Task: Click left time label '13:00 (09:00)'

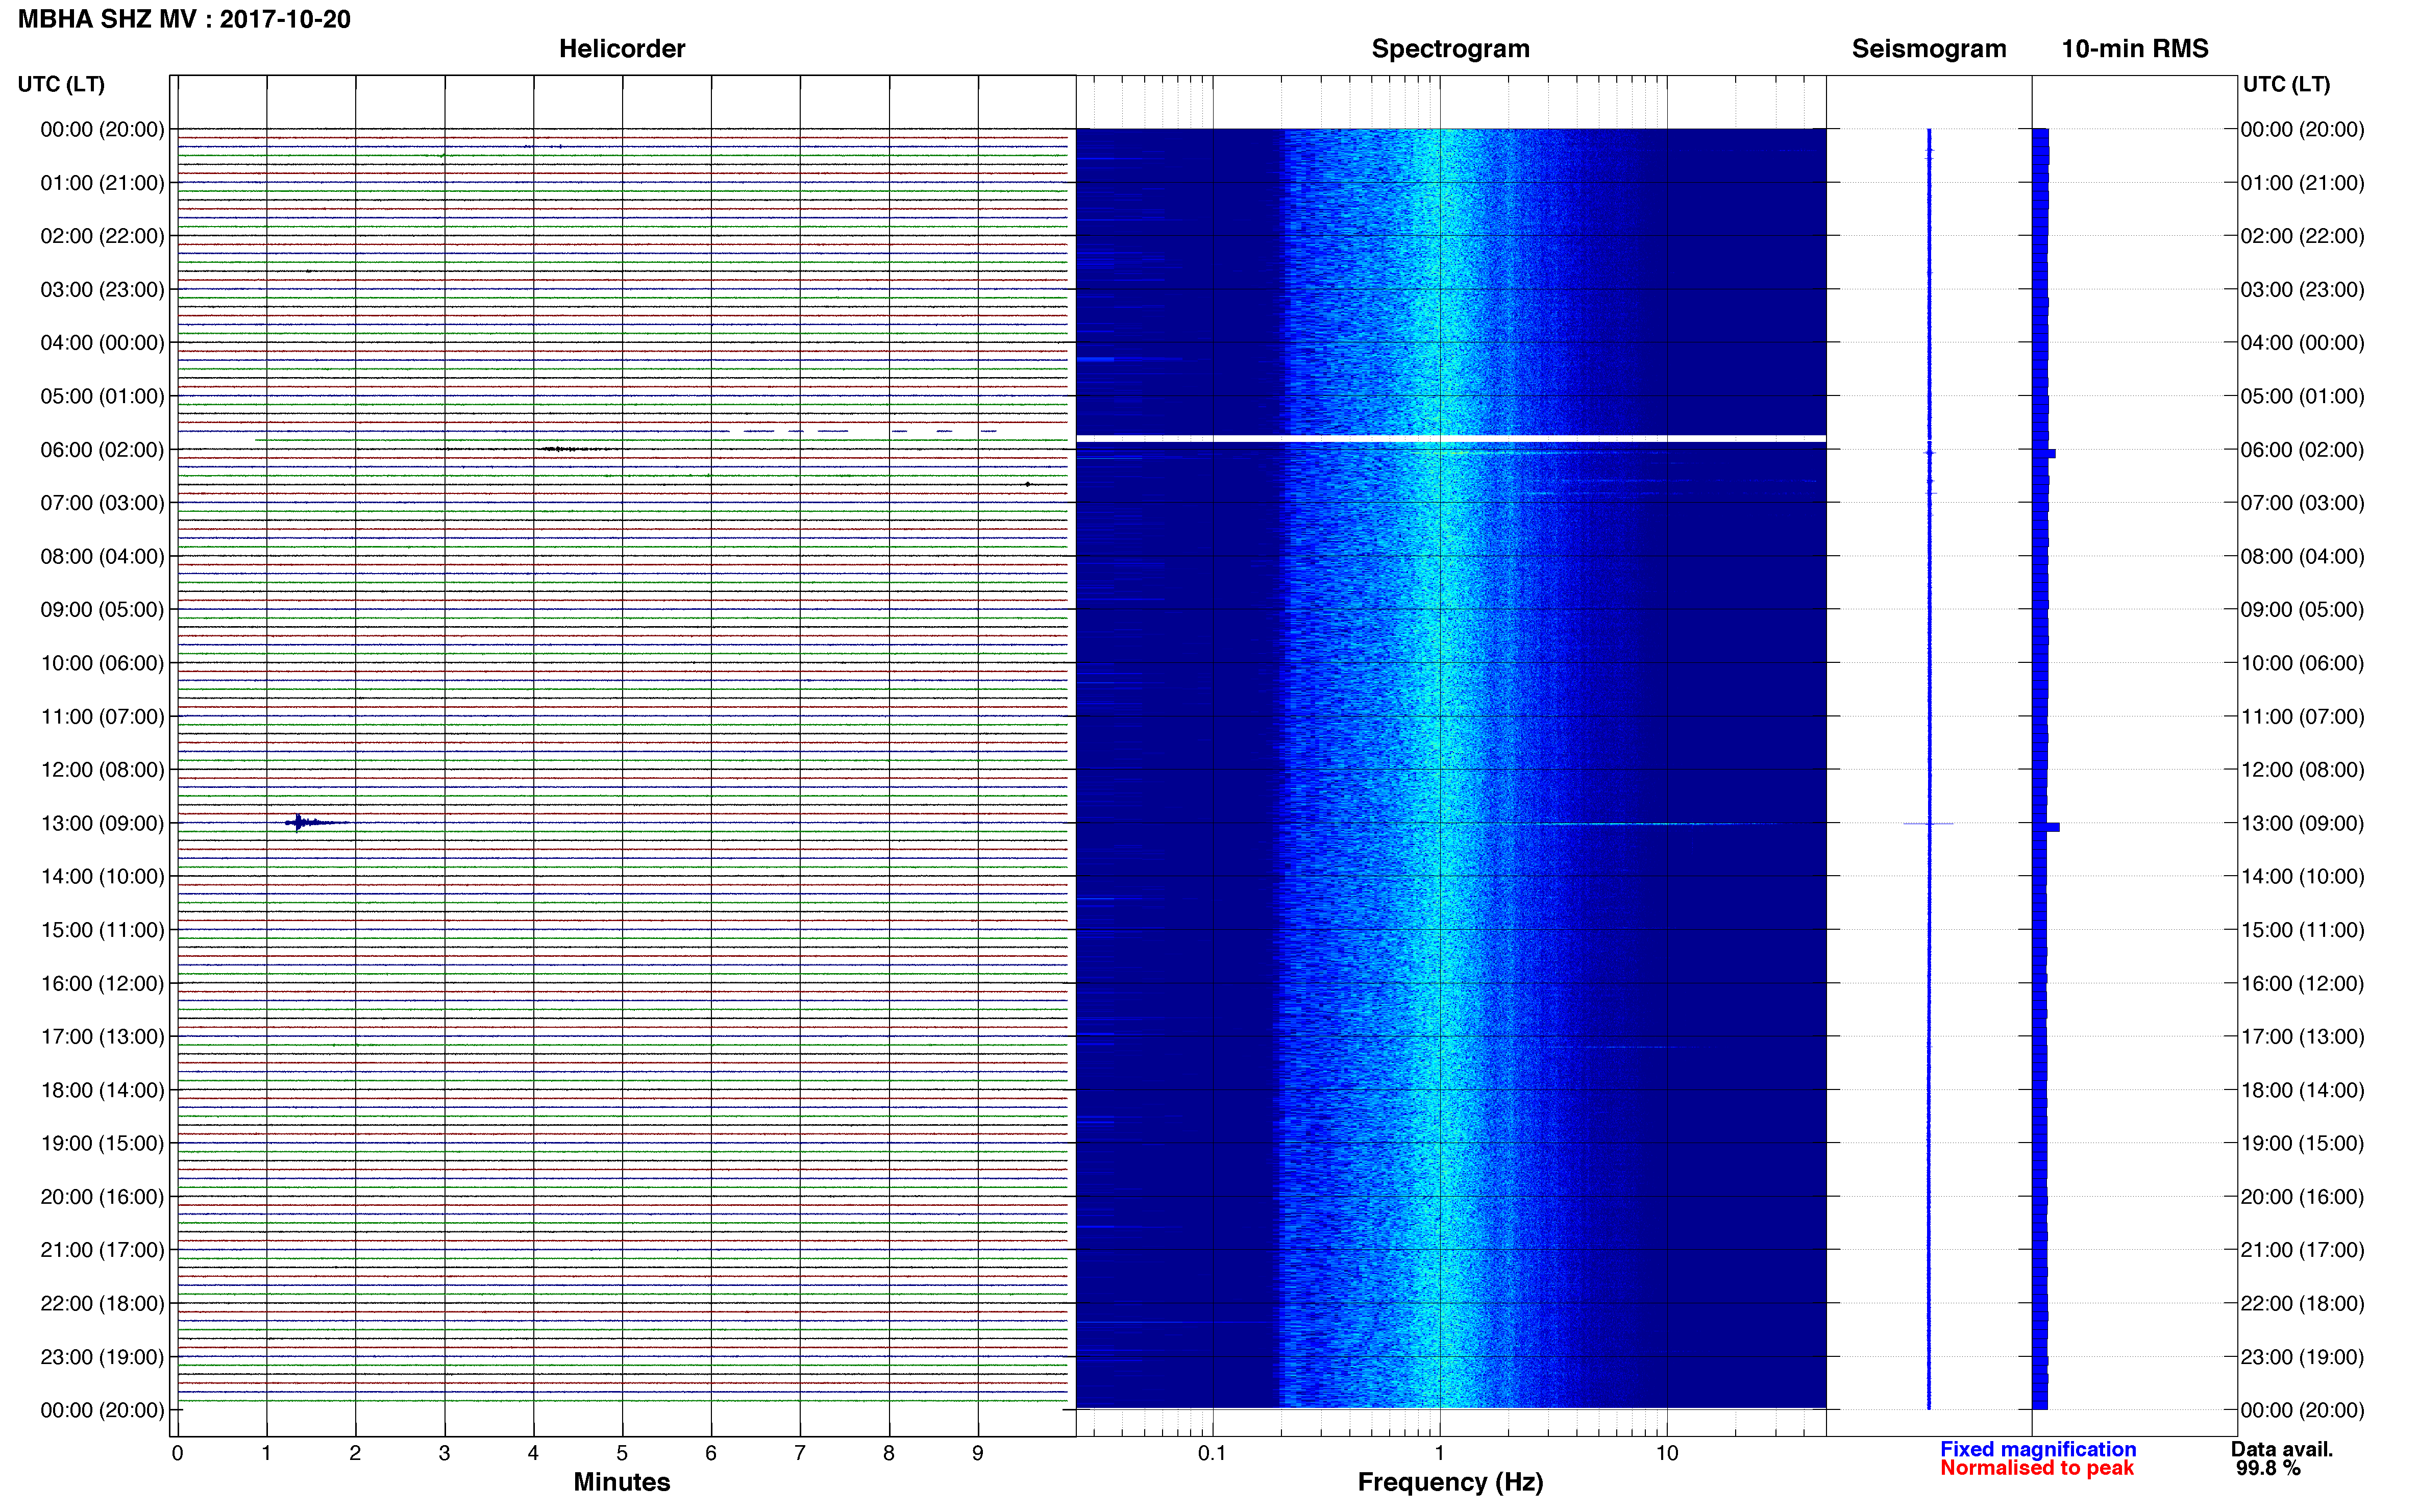Action: tap(102, 823)
